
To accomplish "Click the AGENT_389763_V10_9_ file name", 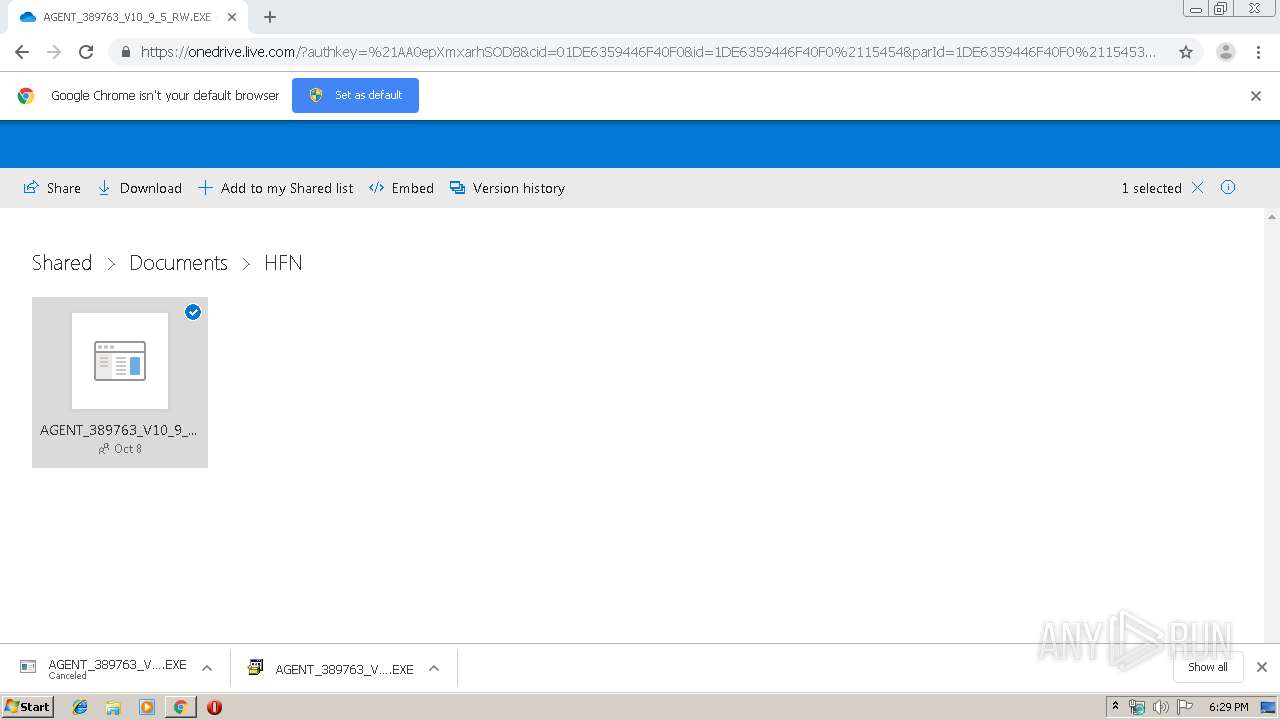I will point(118,430).
